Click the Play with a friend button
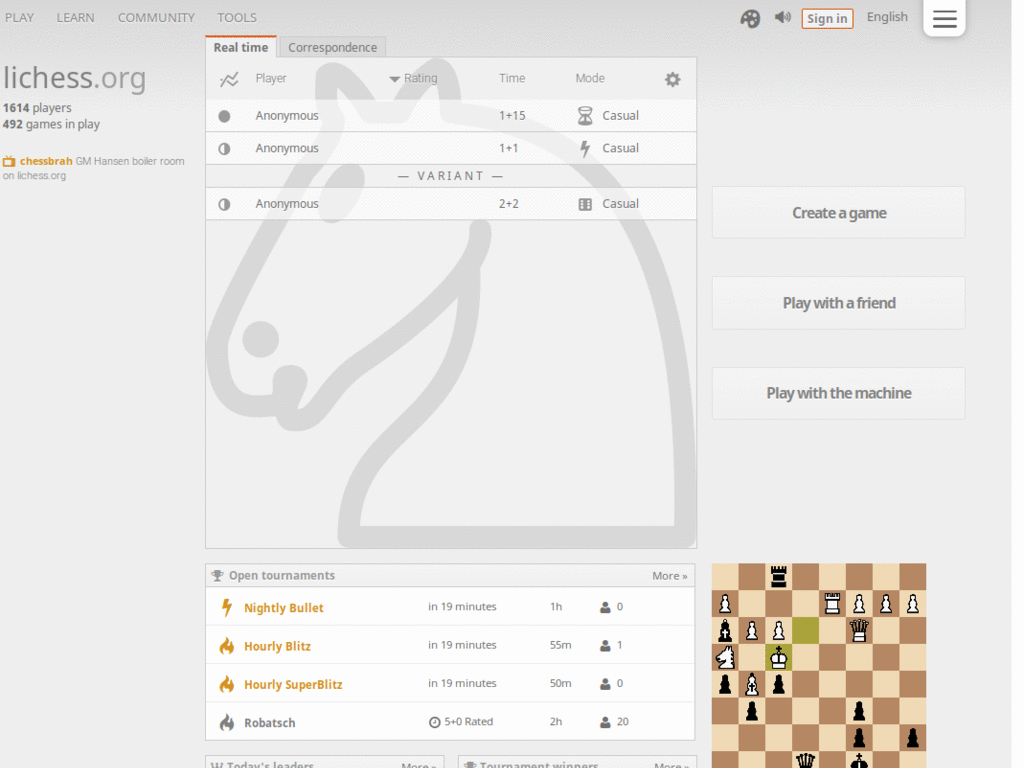Screen dimensions: 1024x768 [839, 303]
